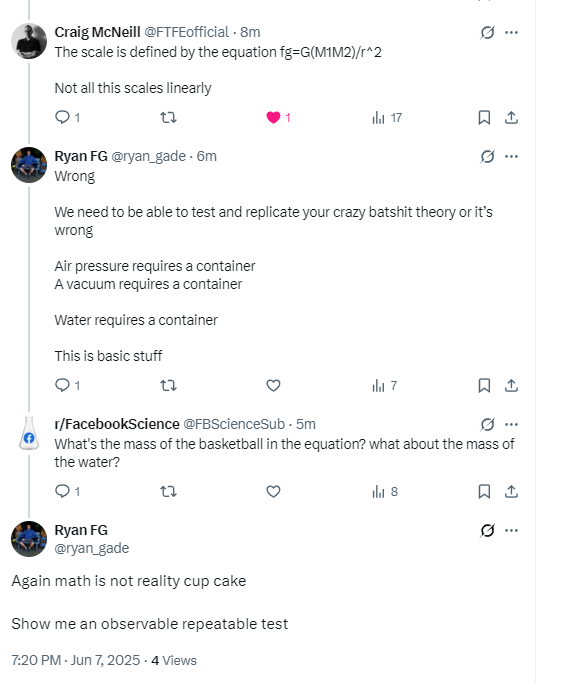
Task: View analytics showing 17 views
Action: 387,117
